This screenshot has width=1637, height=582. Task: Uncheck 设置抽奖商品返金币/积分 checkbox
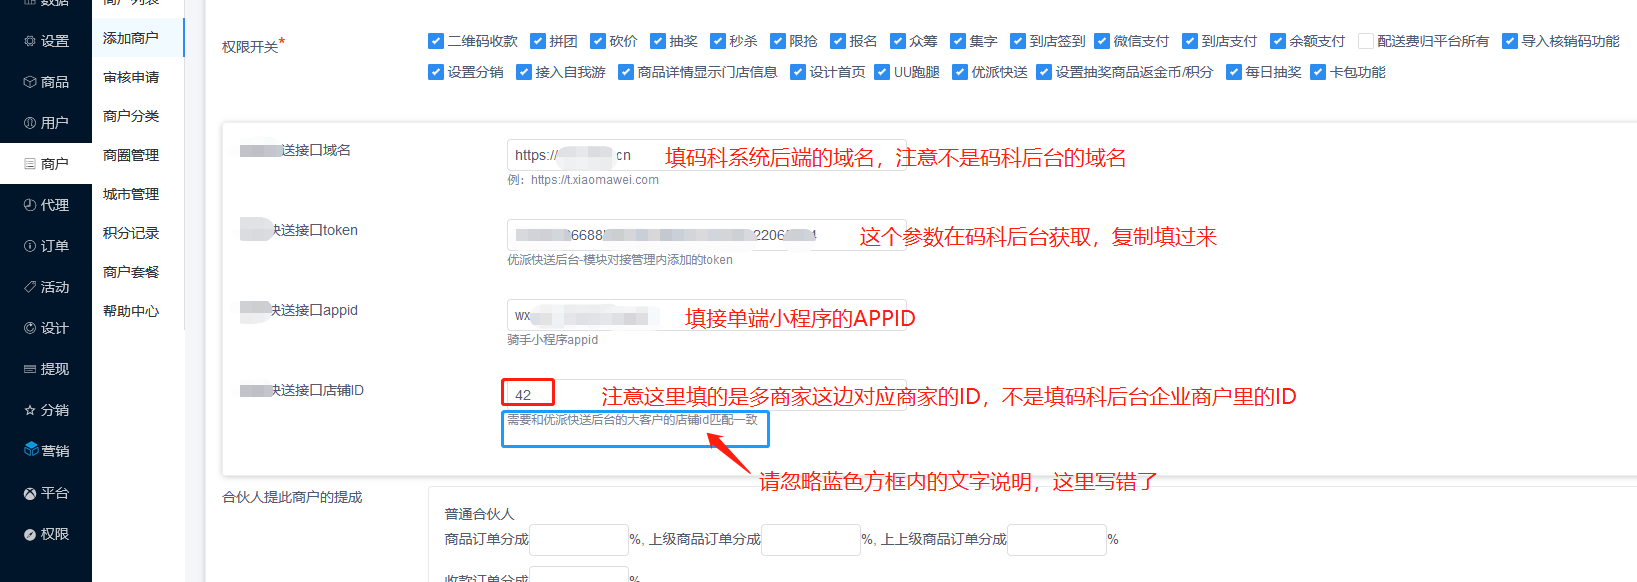coord(1044,72)
